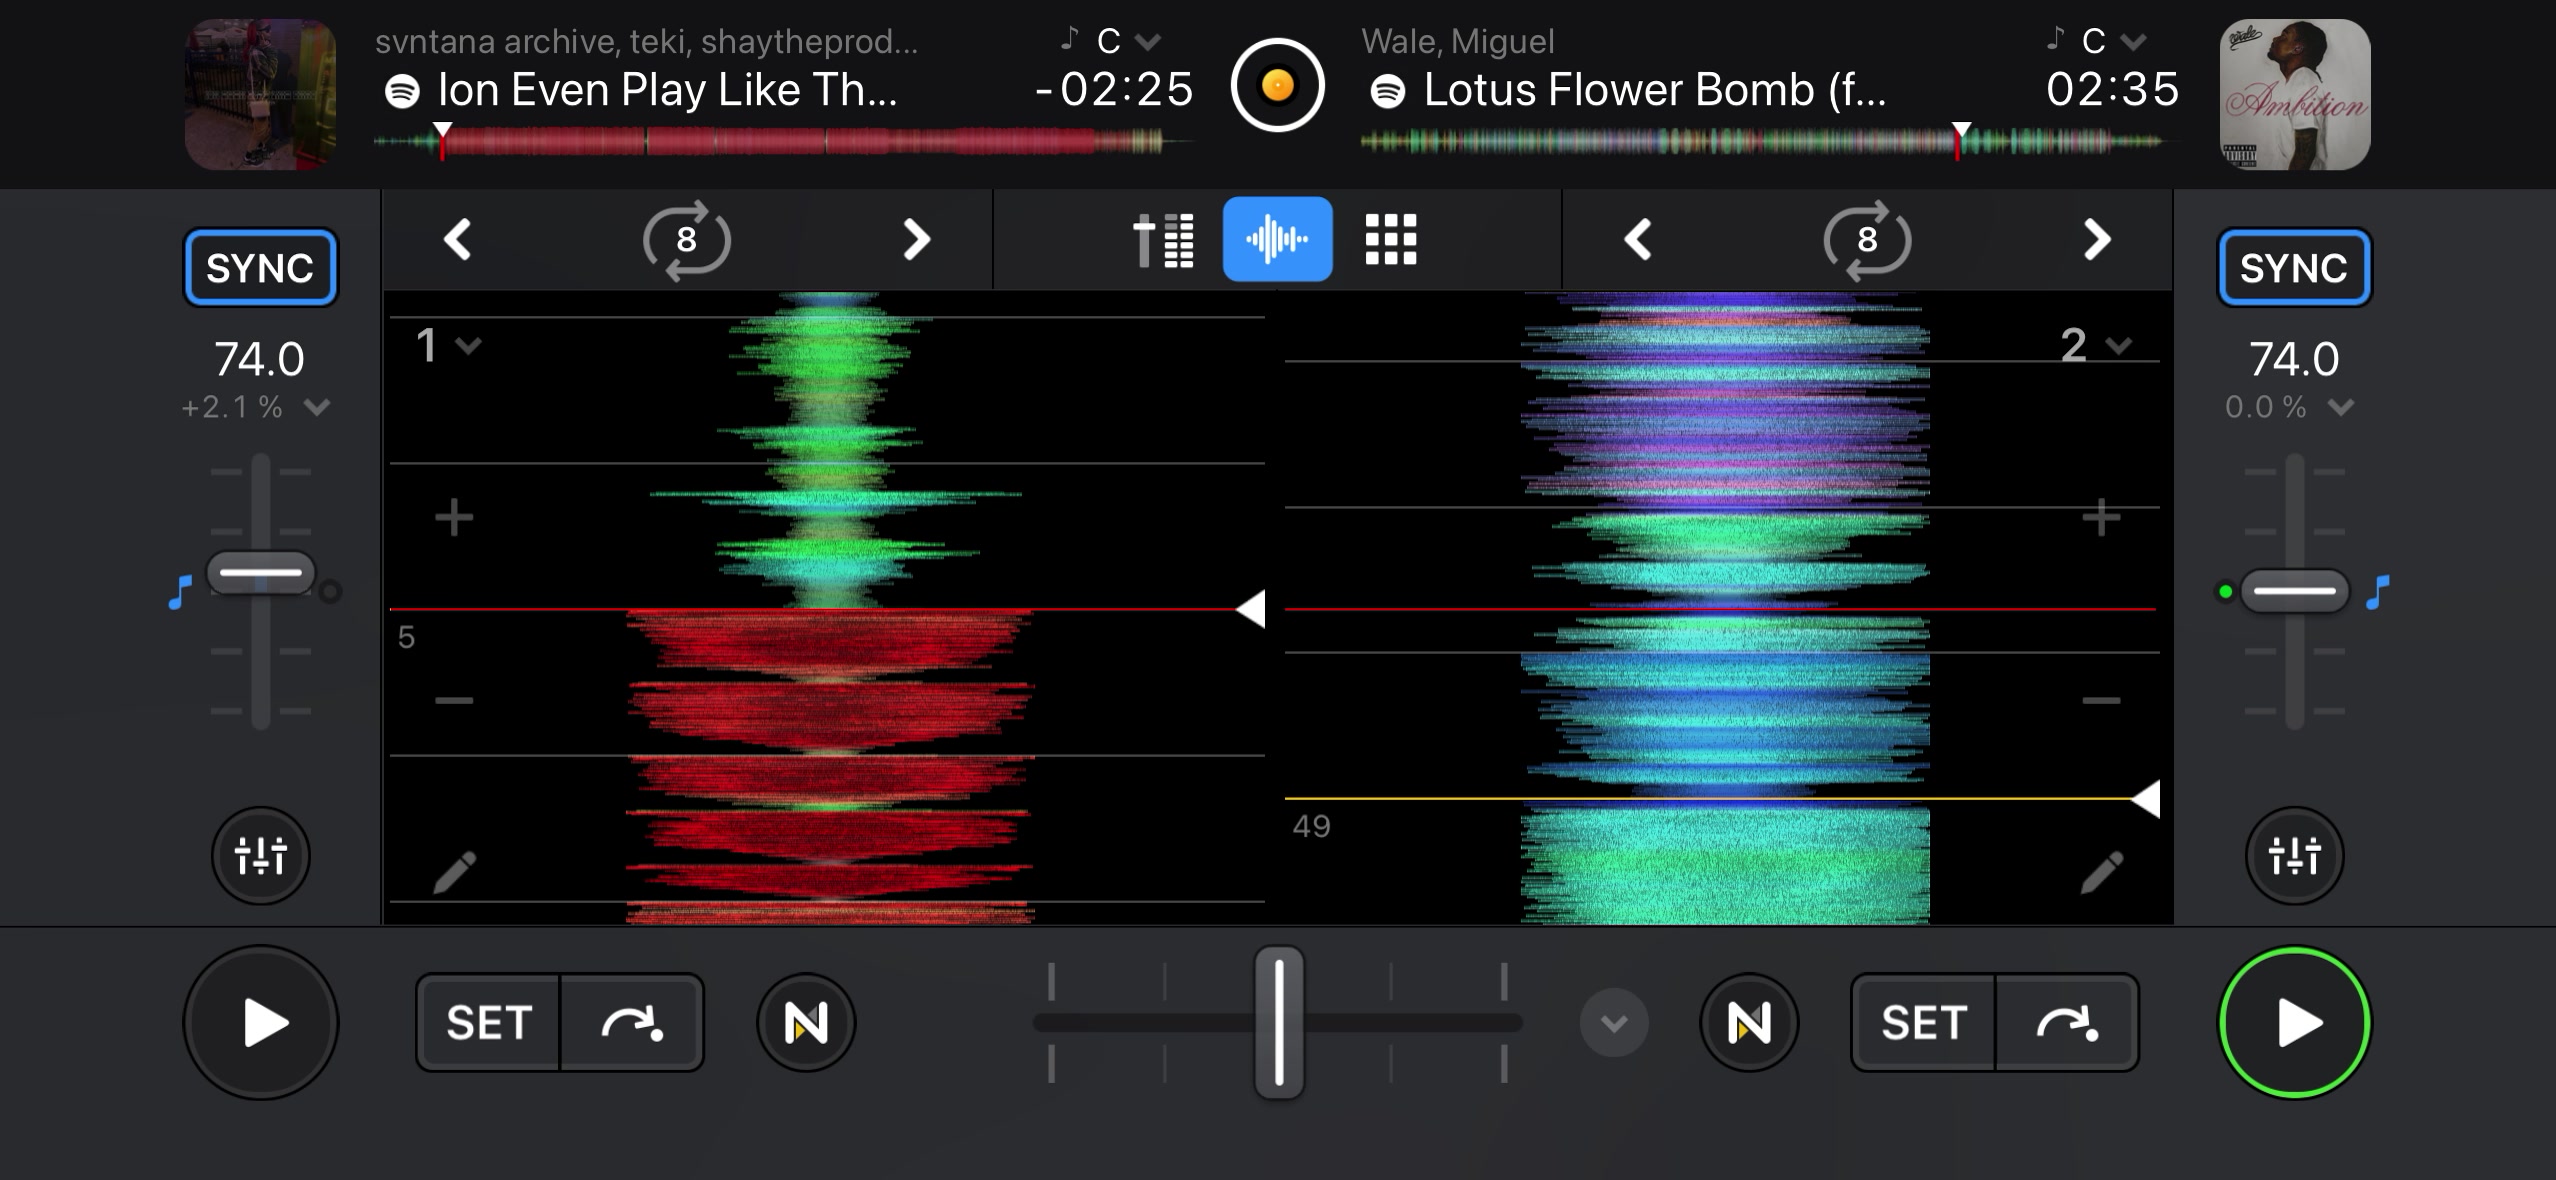
Task: Tap deck 1 BPM value 74.0
Action: pos(259,359)
